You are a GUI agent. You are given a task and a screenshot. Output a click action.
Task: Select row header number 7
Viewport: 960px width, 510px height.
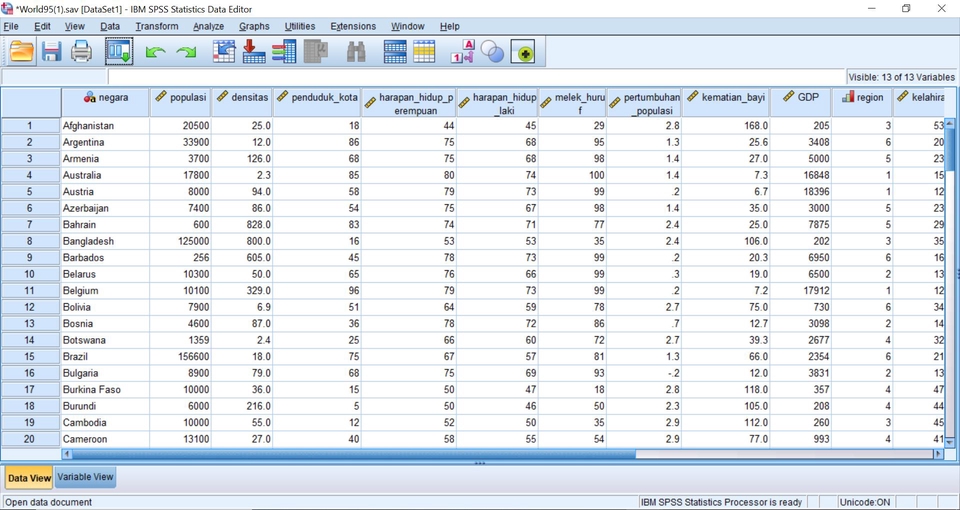[30, 225]
